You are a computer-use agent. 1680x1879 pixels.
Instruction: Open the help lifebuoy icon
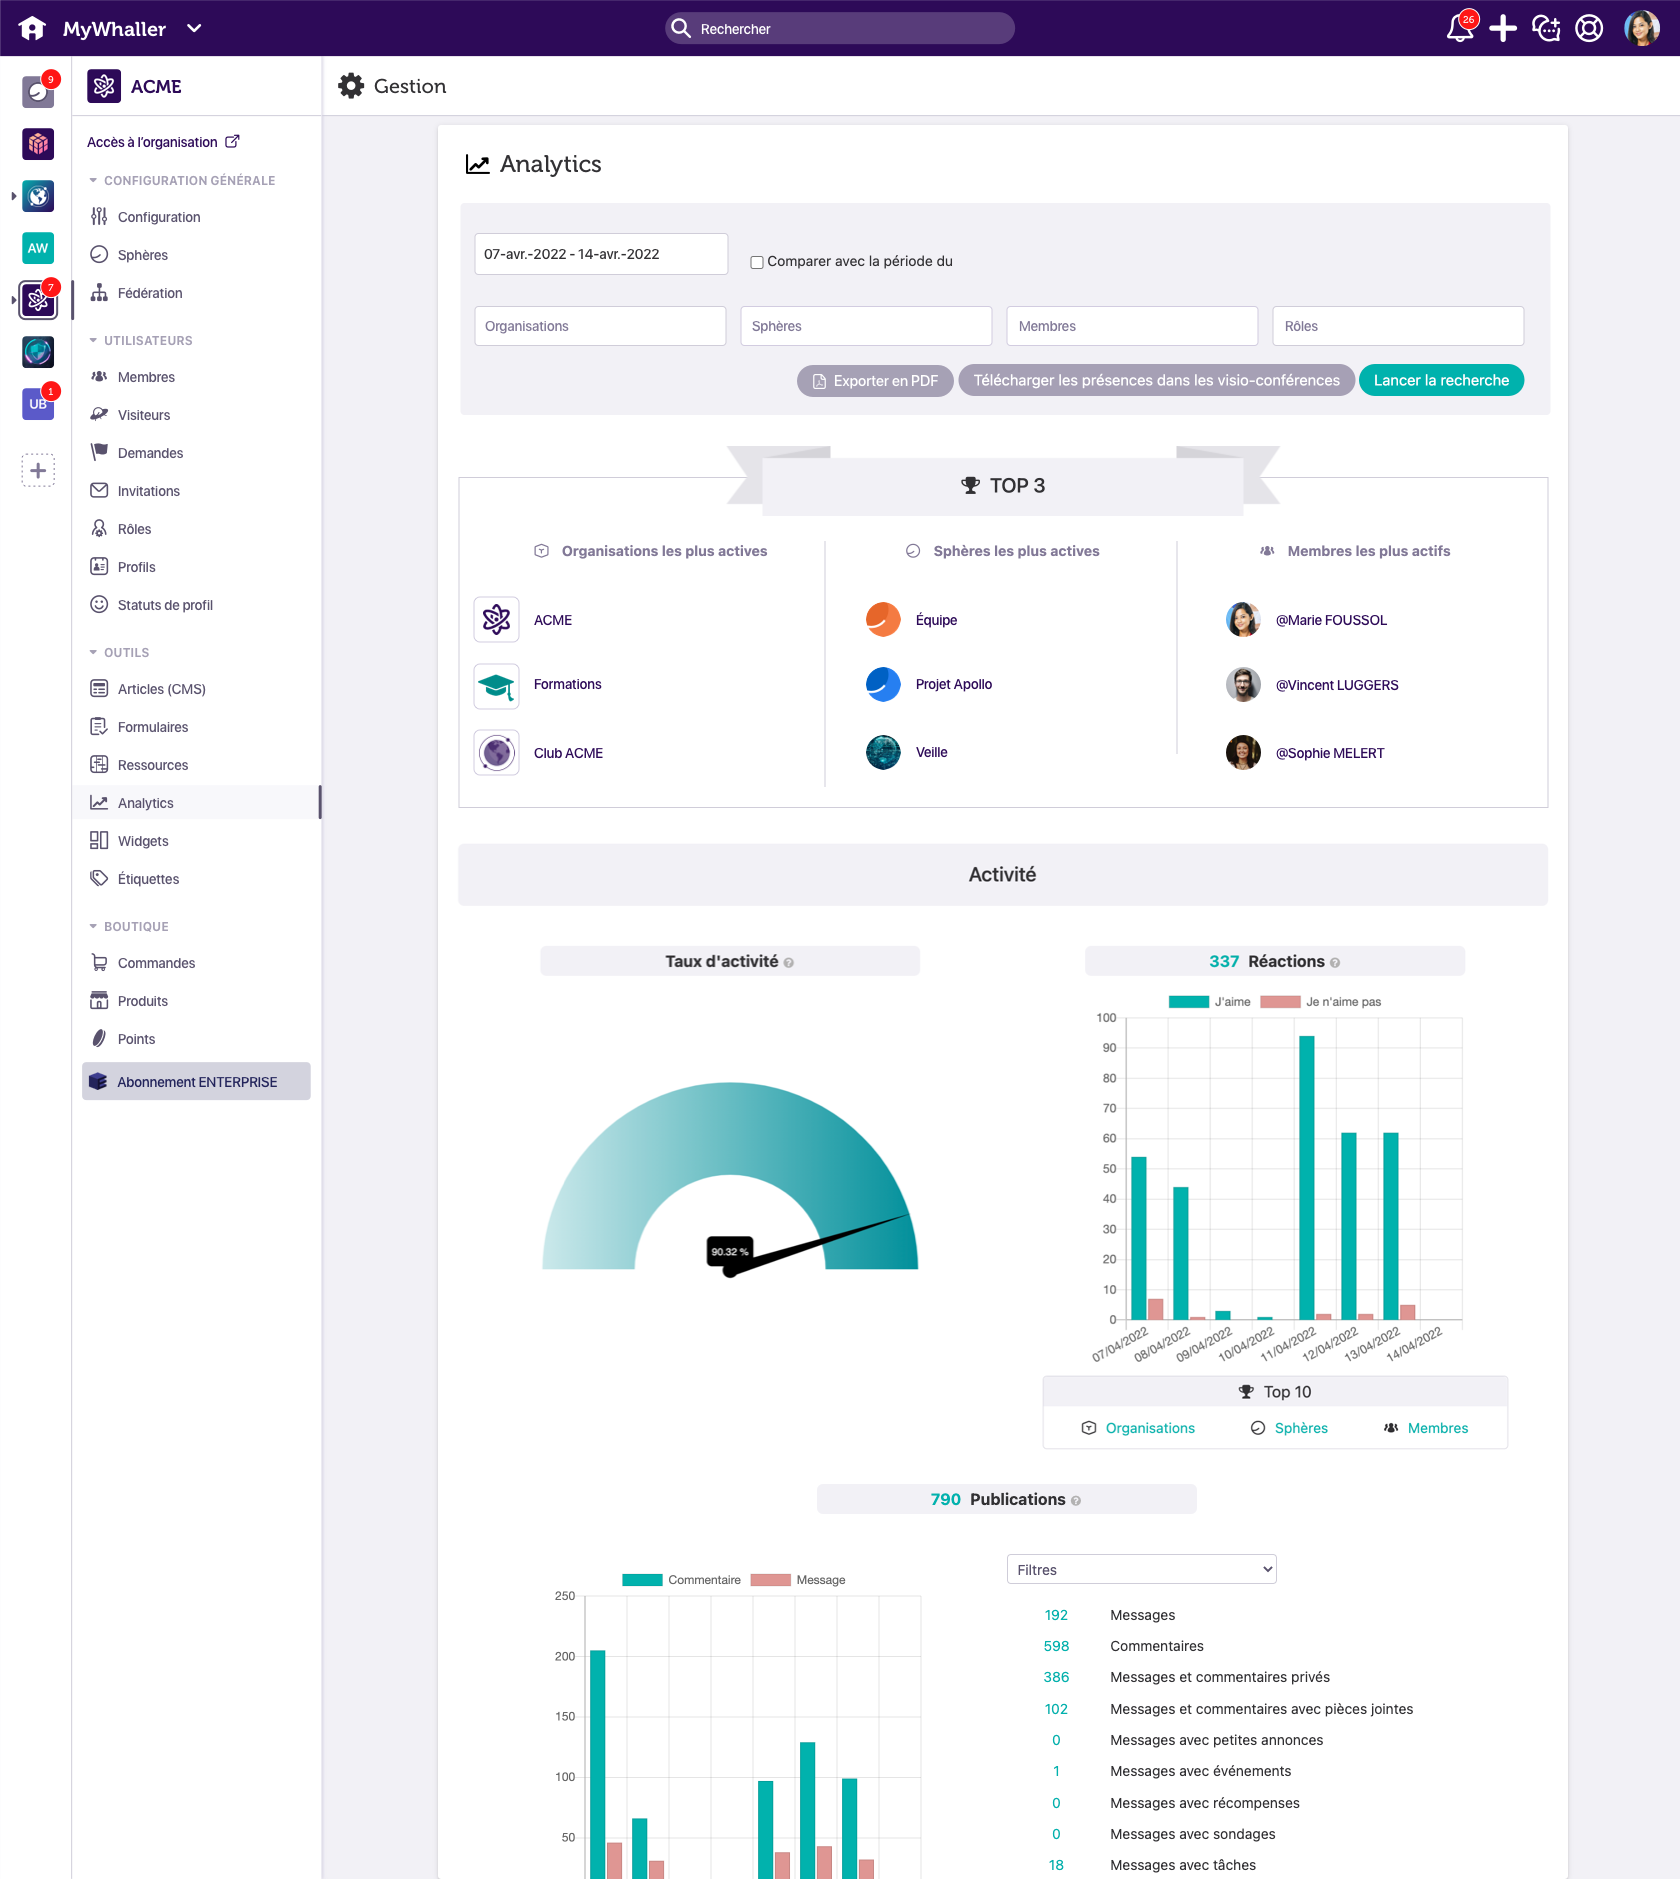pyautogui.click(x=1589, y=29)
